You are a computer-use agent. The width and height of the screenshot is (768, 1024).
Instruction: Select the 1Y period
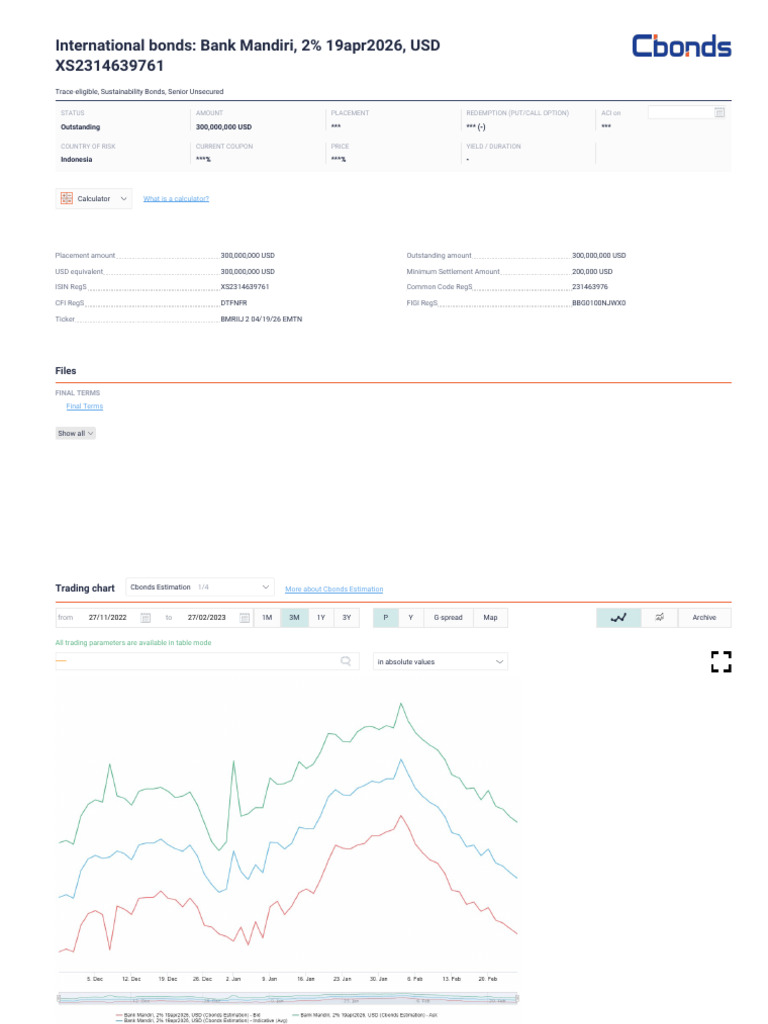tap(321, 618)
